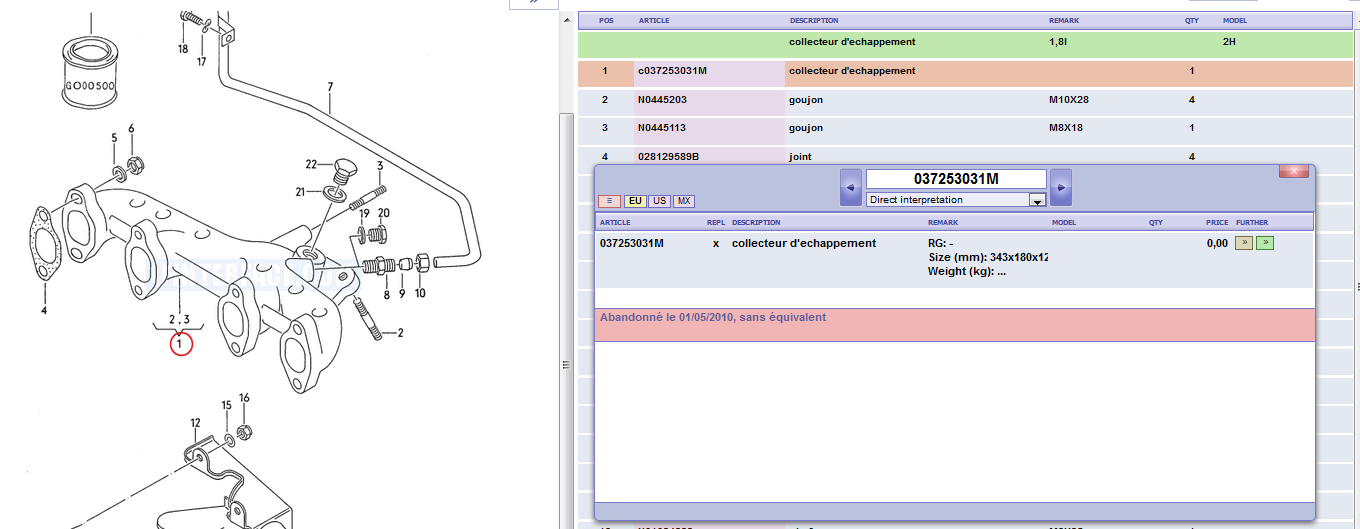Click the red list icon beside EU

pyautogui.click(x=609, y=201)
